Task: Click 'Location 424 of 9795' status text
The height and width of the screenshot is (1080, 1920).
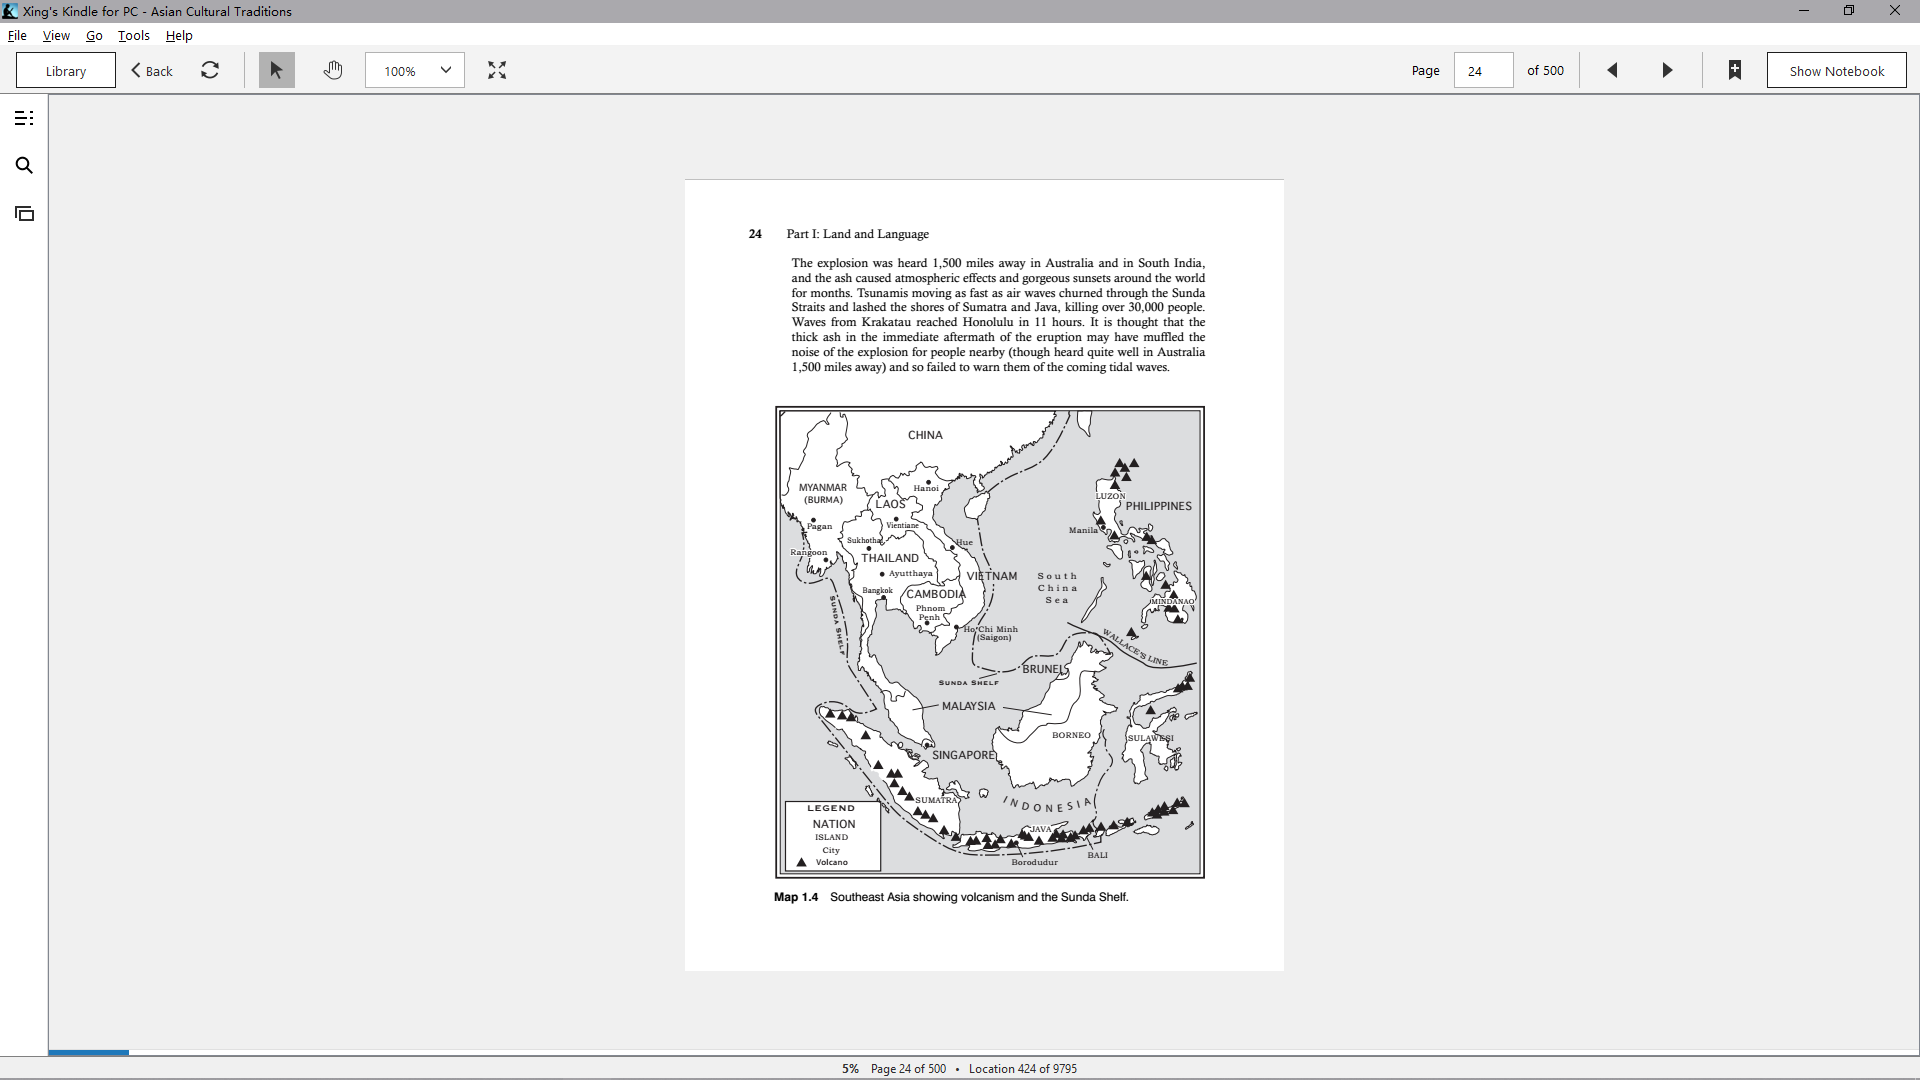Action: pyautogui.click(x=1023, y=1069)
